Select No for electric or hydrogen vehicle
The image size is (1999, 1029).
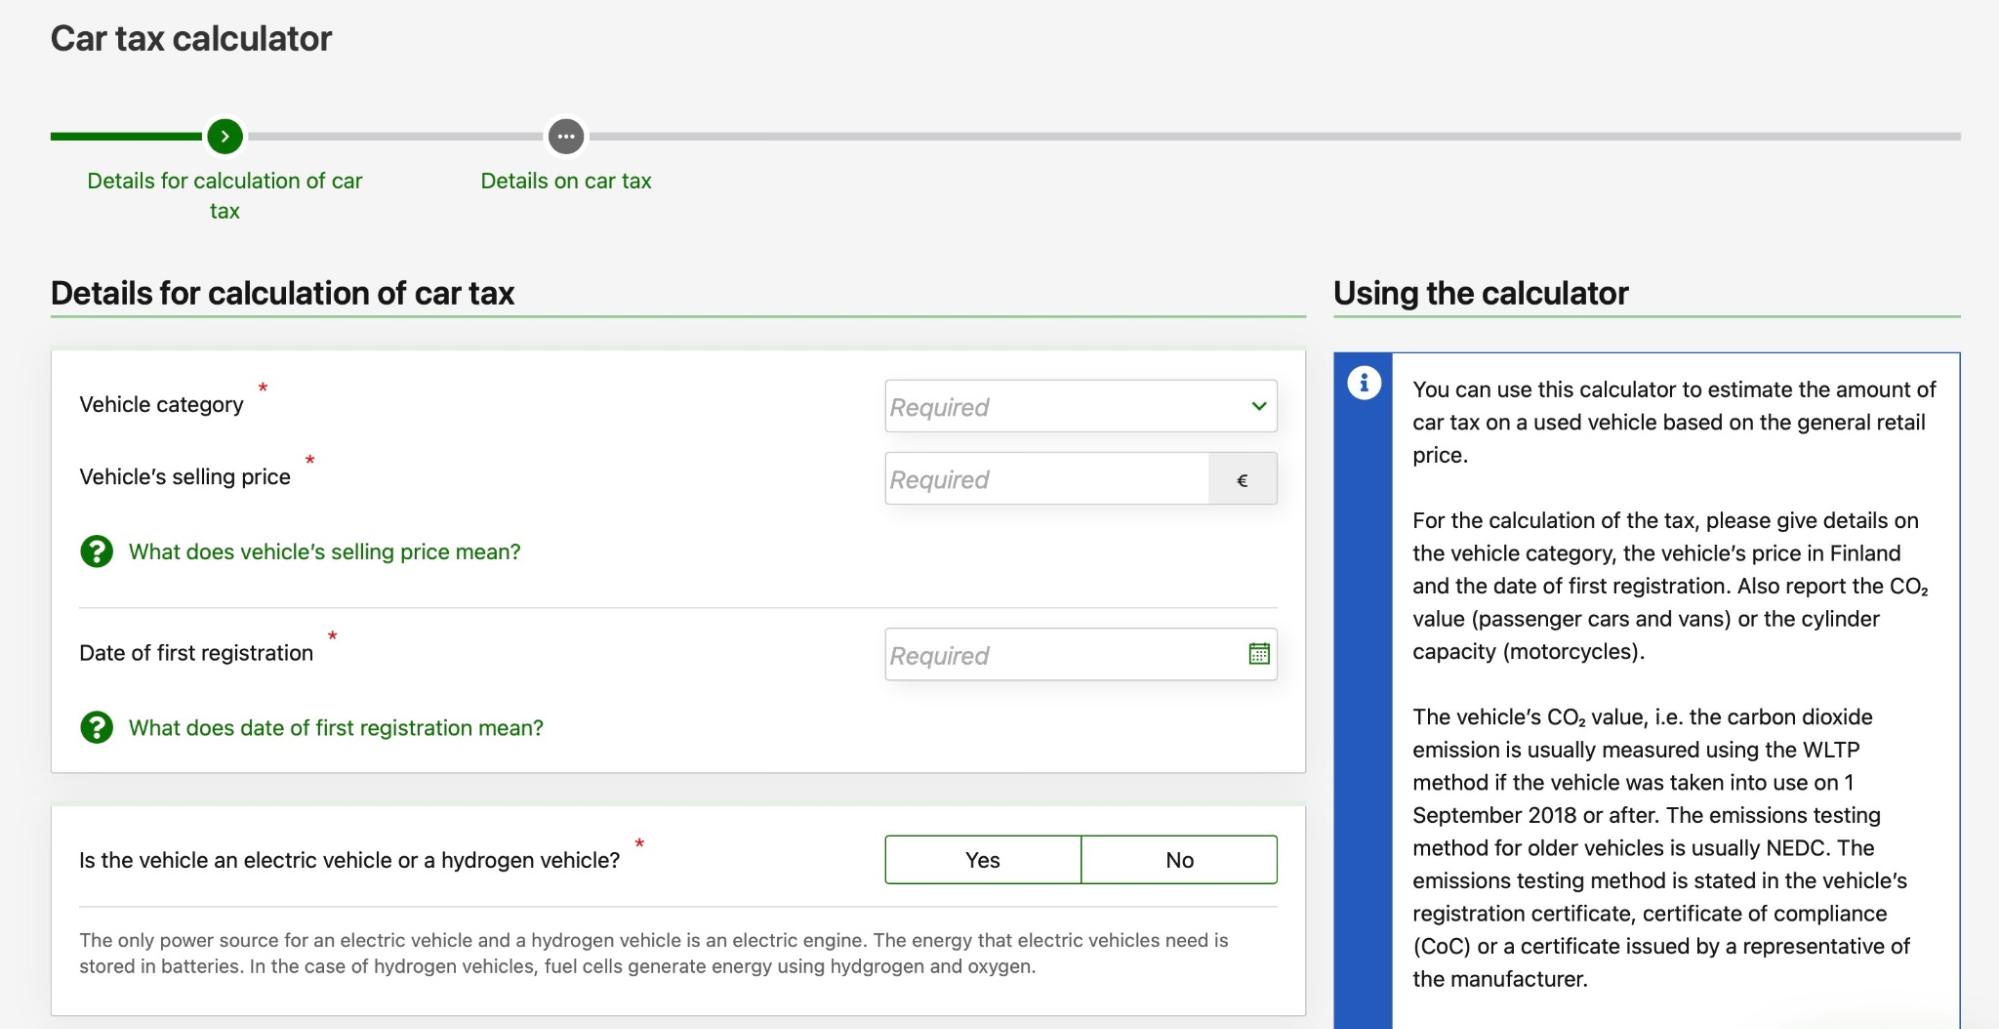[1179, 860]
